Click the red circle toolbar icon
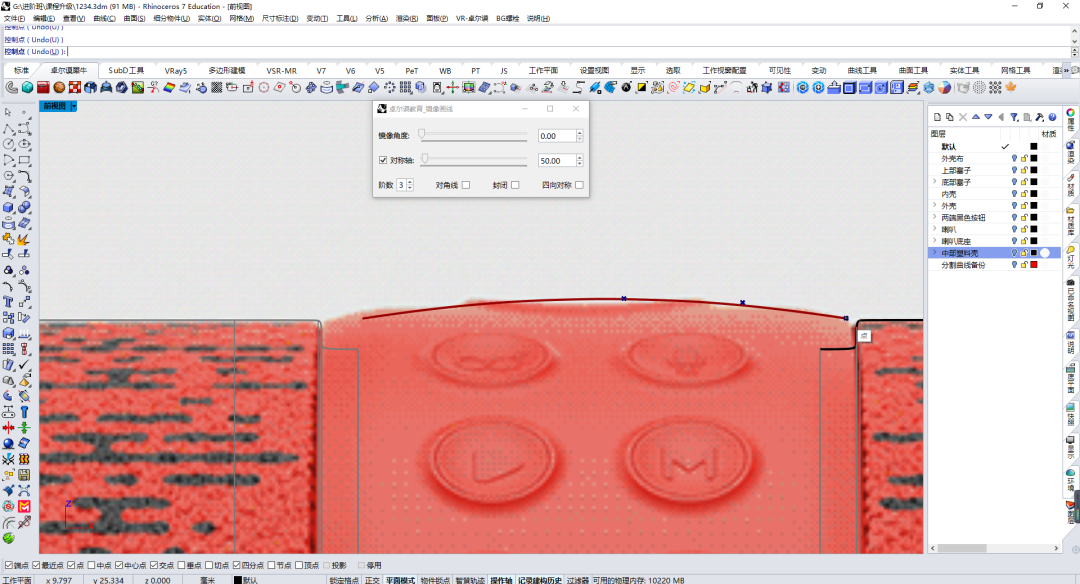Screen dimensions: 1080x584 (264, 87)
